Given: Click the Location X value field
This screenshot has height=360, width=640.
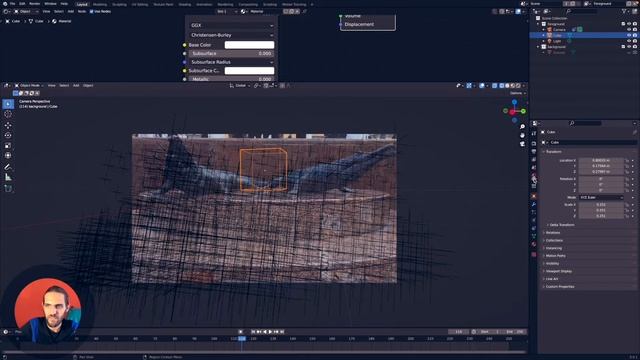Looking at the screenshot, I should point(601,160).
